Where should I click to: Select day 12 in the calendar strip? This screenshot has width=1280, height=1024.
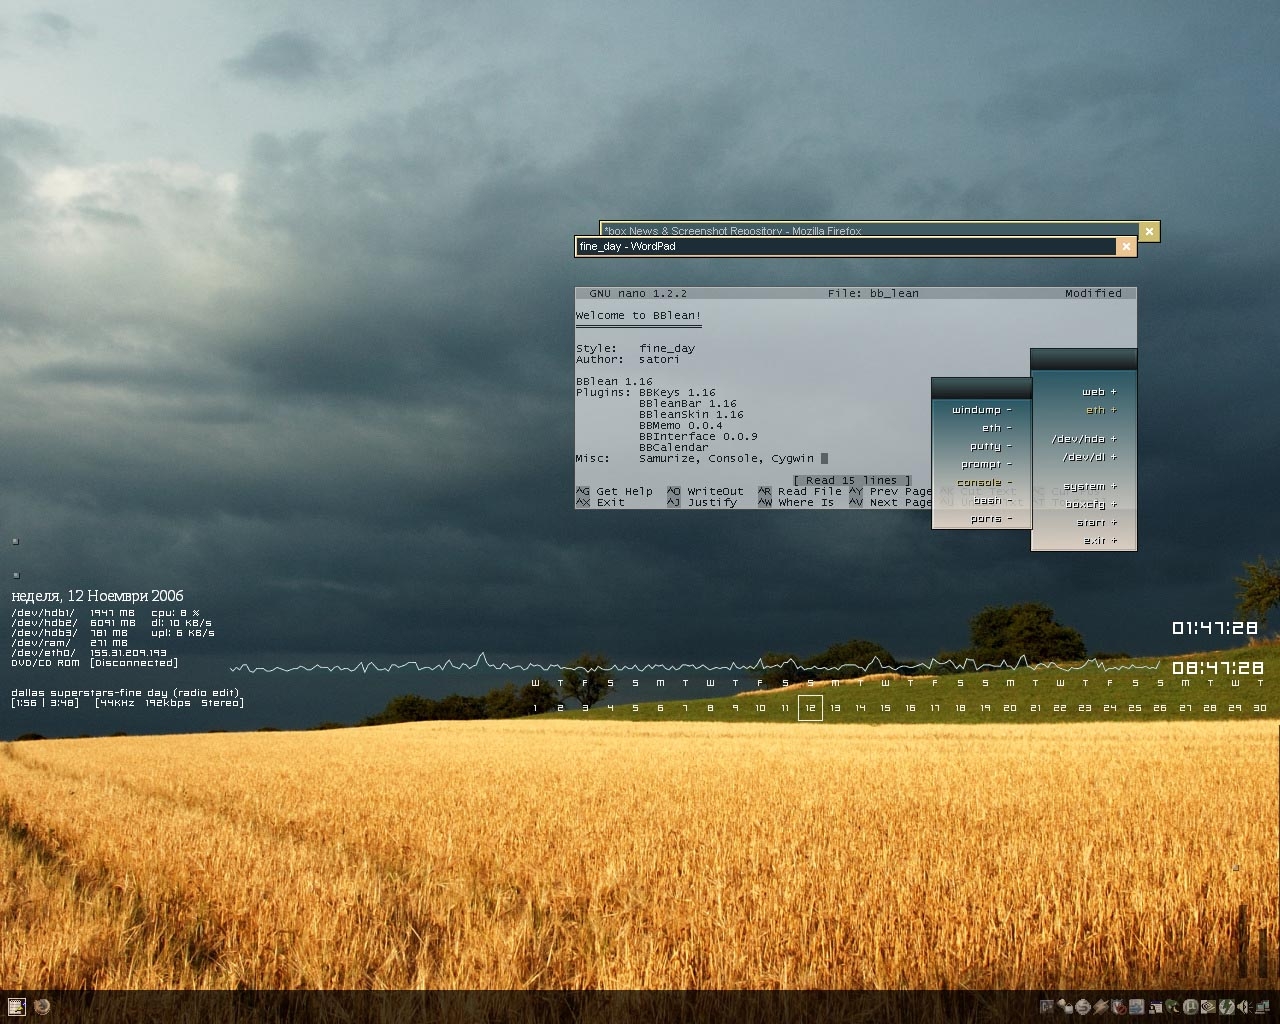click(810, 708)
